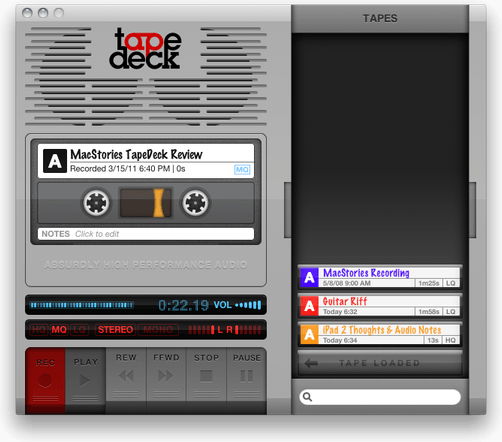Click the purple A label icon
The image size is (502, 442).
(x=309, y=277)
